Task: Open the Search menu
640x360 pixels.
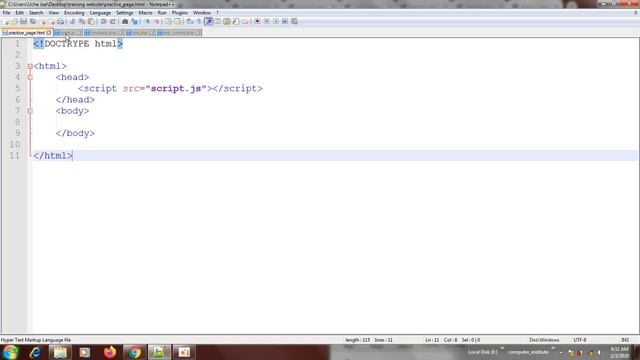Action: point(36,13)
